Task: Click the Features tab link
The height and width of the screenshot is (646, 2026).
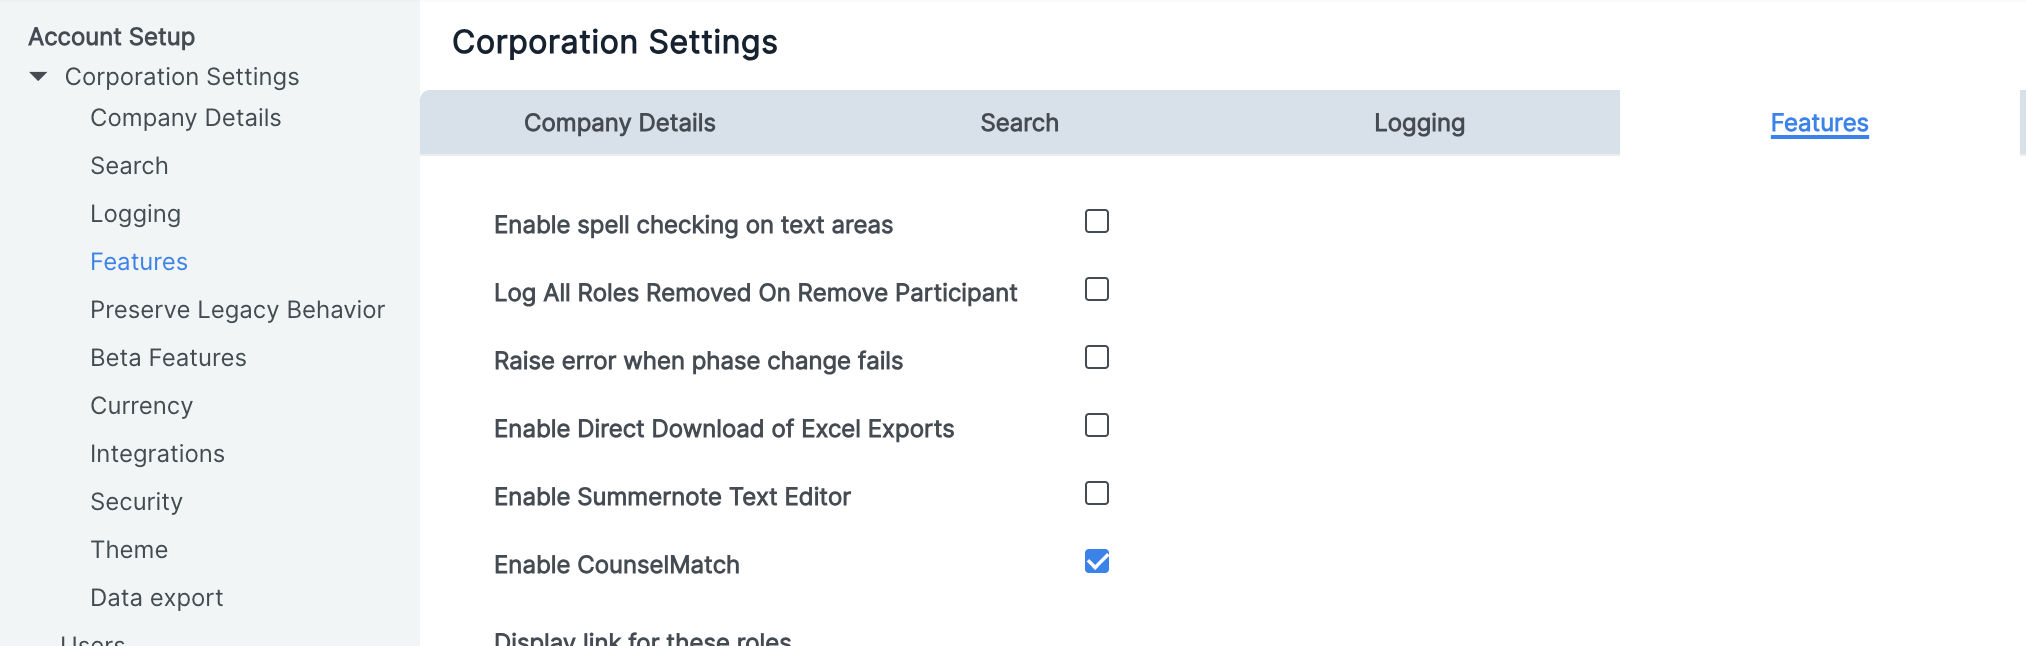Action: pyautogui.click(x=1819, y=123)
